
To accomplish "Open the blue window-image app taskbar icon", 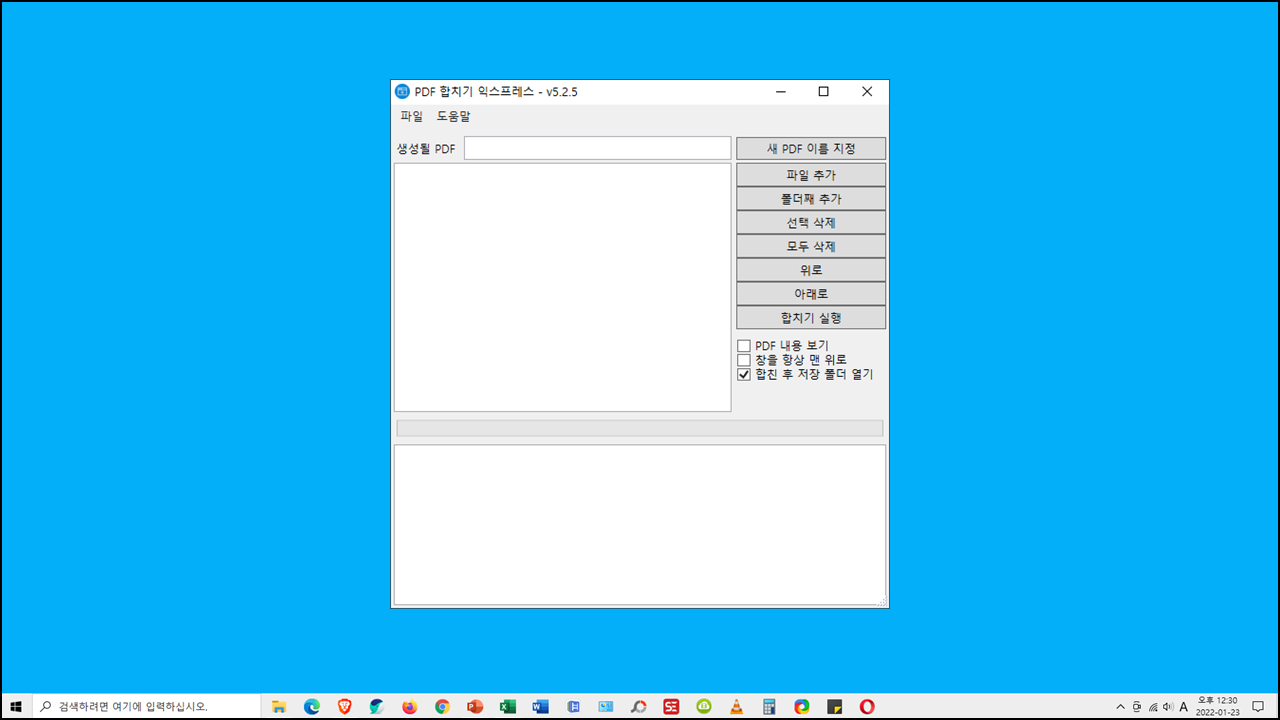I will tap(606, 707).
